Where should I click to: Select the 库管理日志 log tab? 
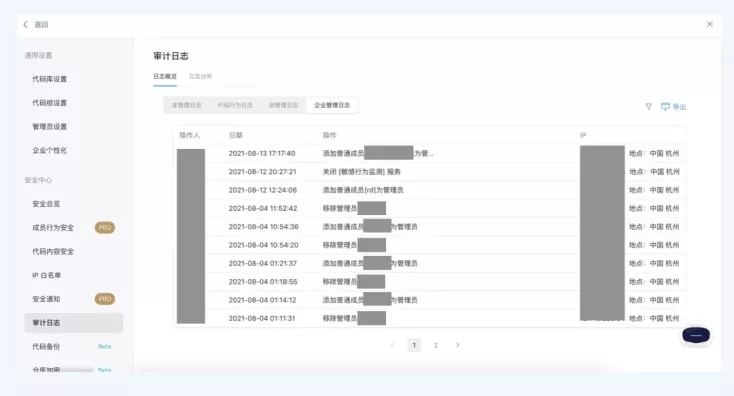pyautogui.click(x=186, y=105)
